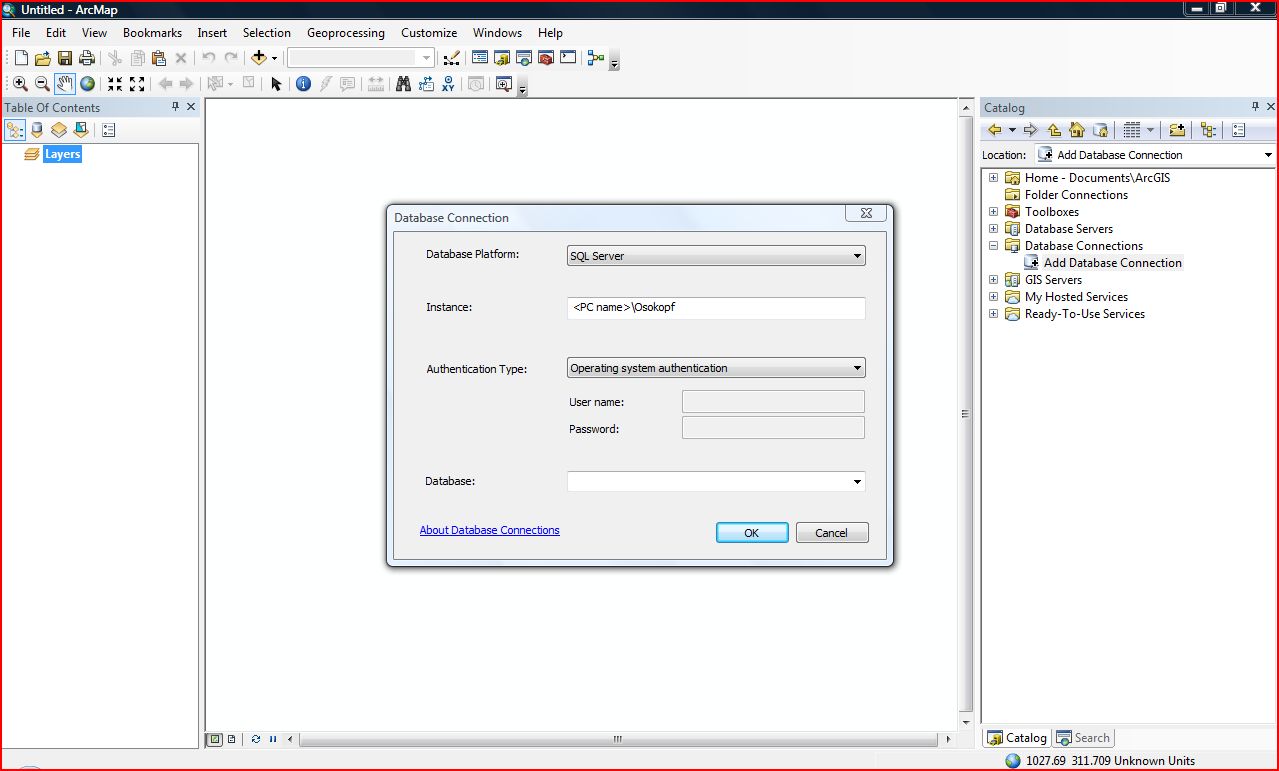The image size is (1279, 771).
Task: Toggle List By Selection view
Action: [81, 130]
